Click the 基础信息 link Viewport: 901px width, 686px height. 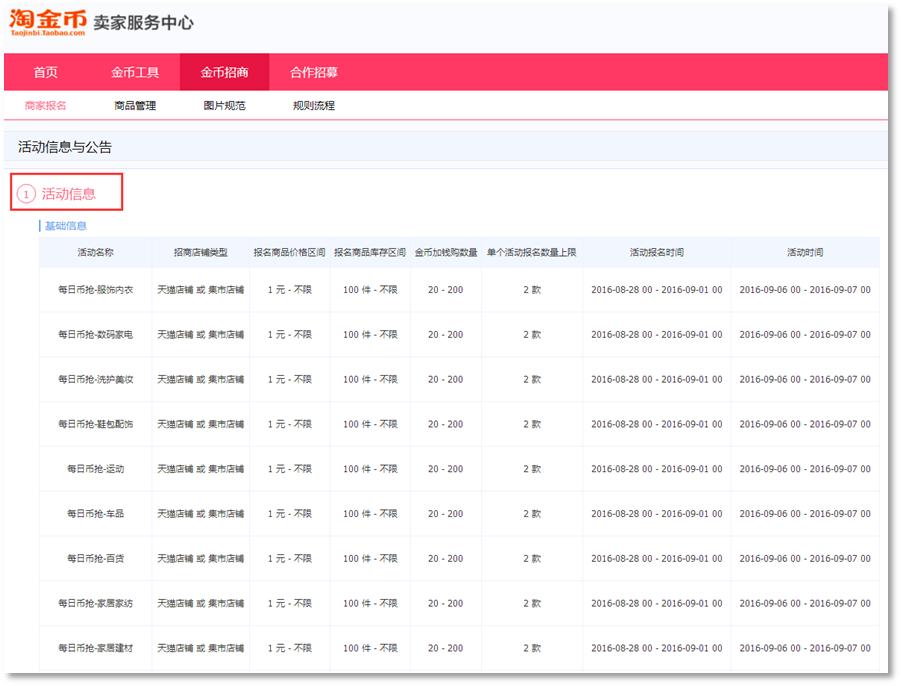tap(65, 226)
